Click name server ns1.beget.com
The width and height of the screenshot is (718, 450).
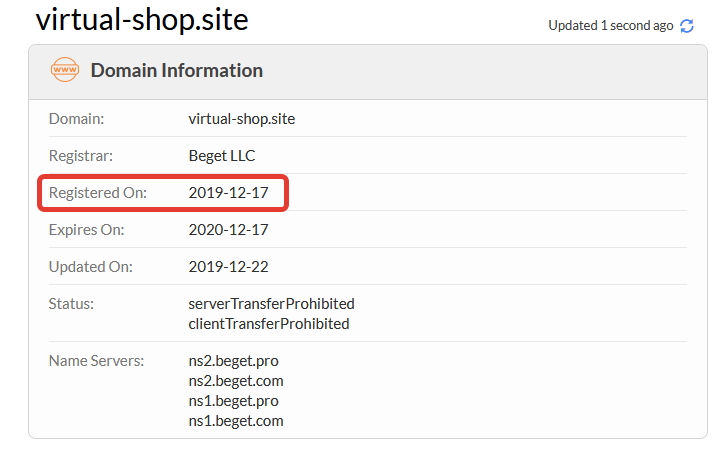(x=236, y=421)
